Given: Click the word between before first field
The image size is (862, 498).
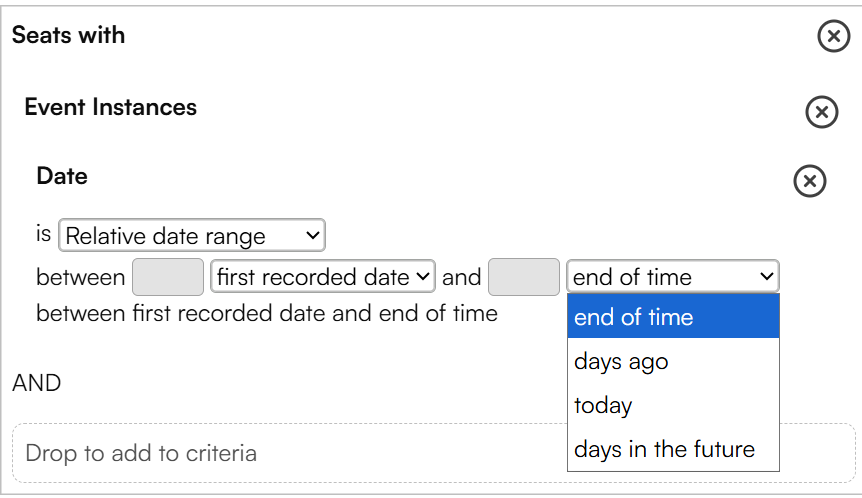Looking at the screenshot, I should [x=81, y=277].
